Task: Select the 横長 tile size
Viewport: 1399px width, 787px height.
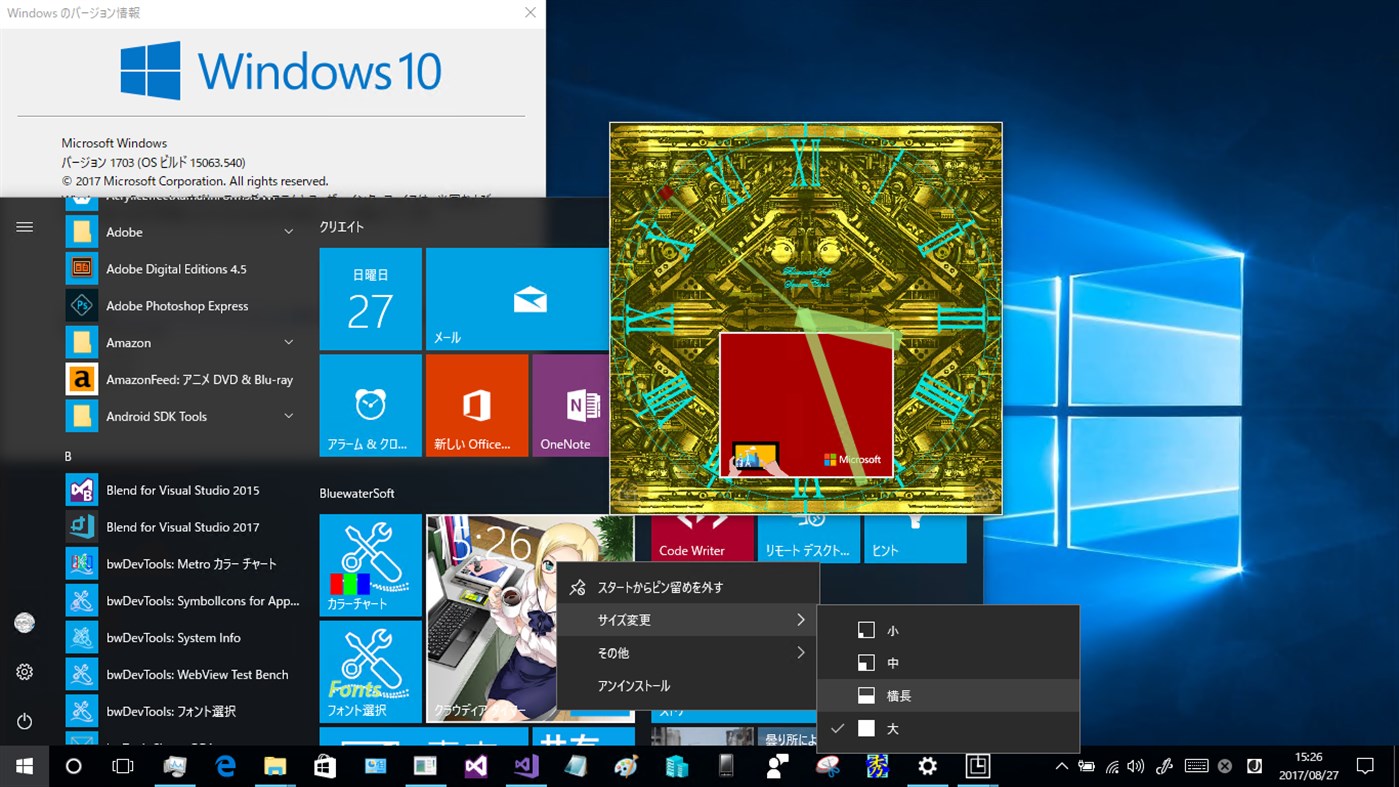Action: click(x=948, y=696)
